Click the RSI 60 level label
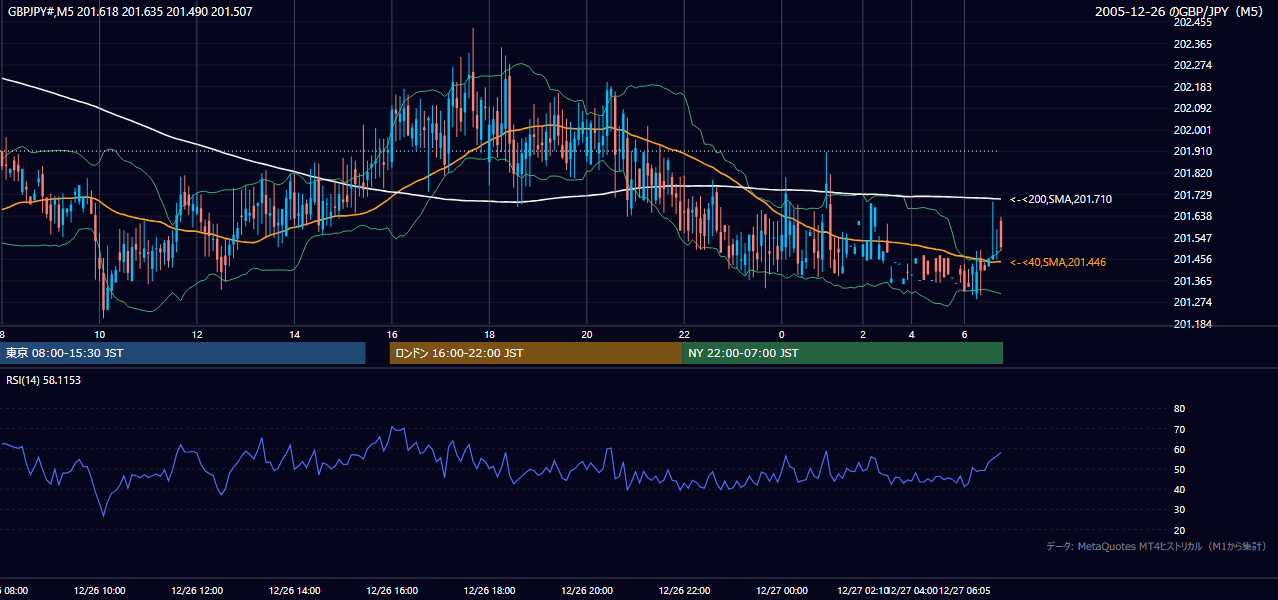 (x=1179, y=449)
